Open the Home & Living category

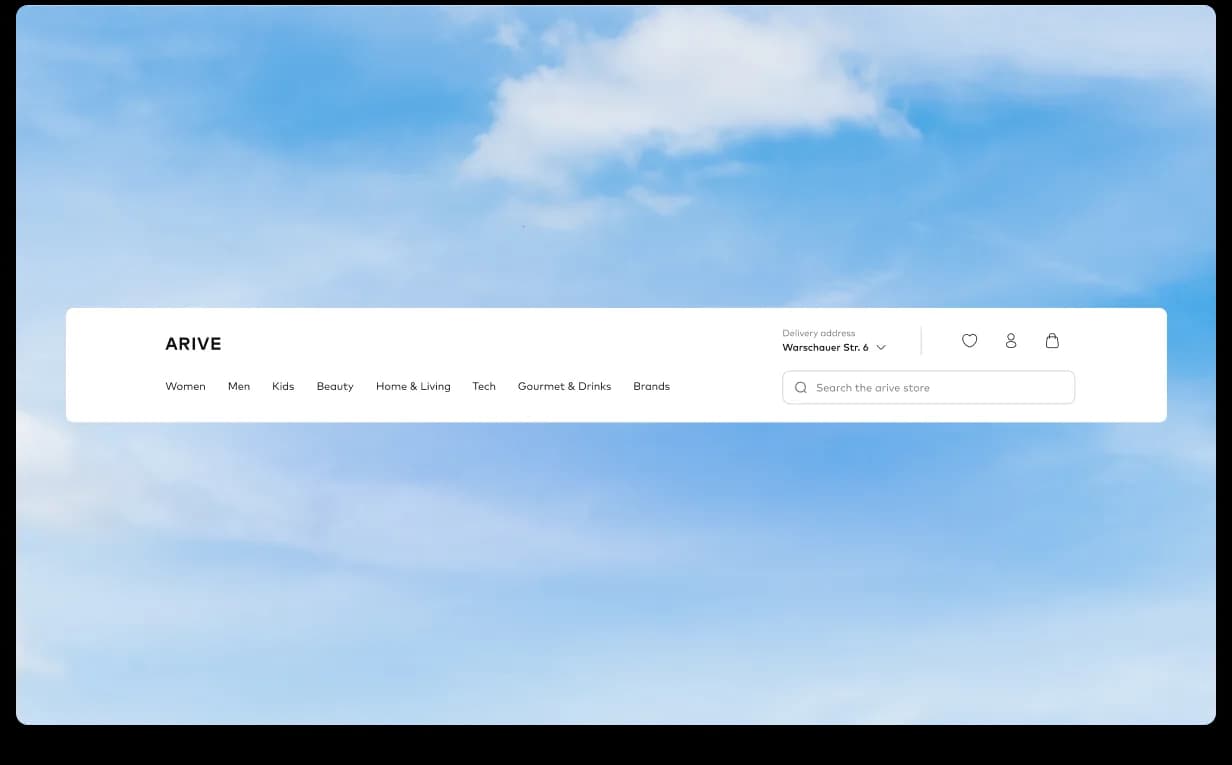click(413, 386)
